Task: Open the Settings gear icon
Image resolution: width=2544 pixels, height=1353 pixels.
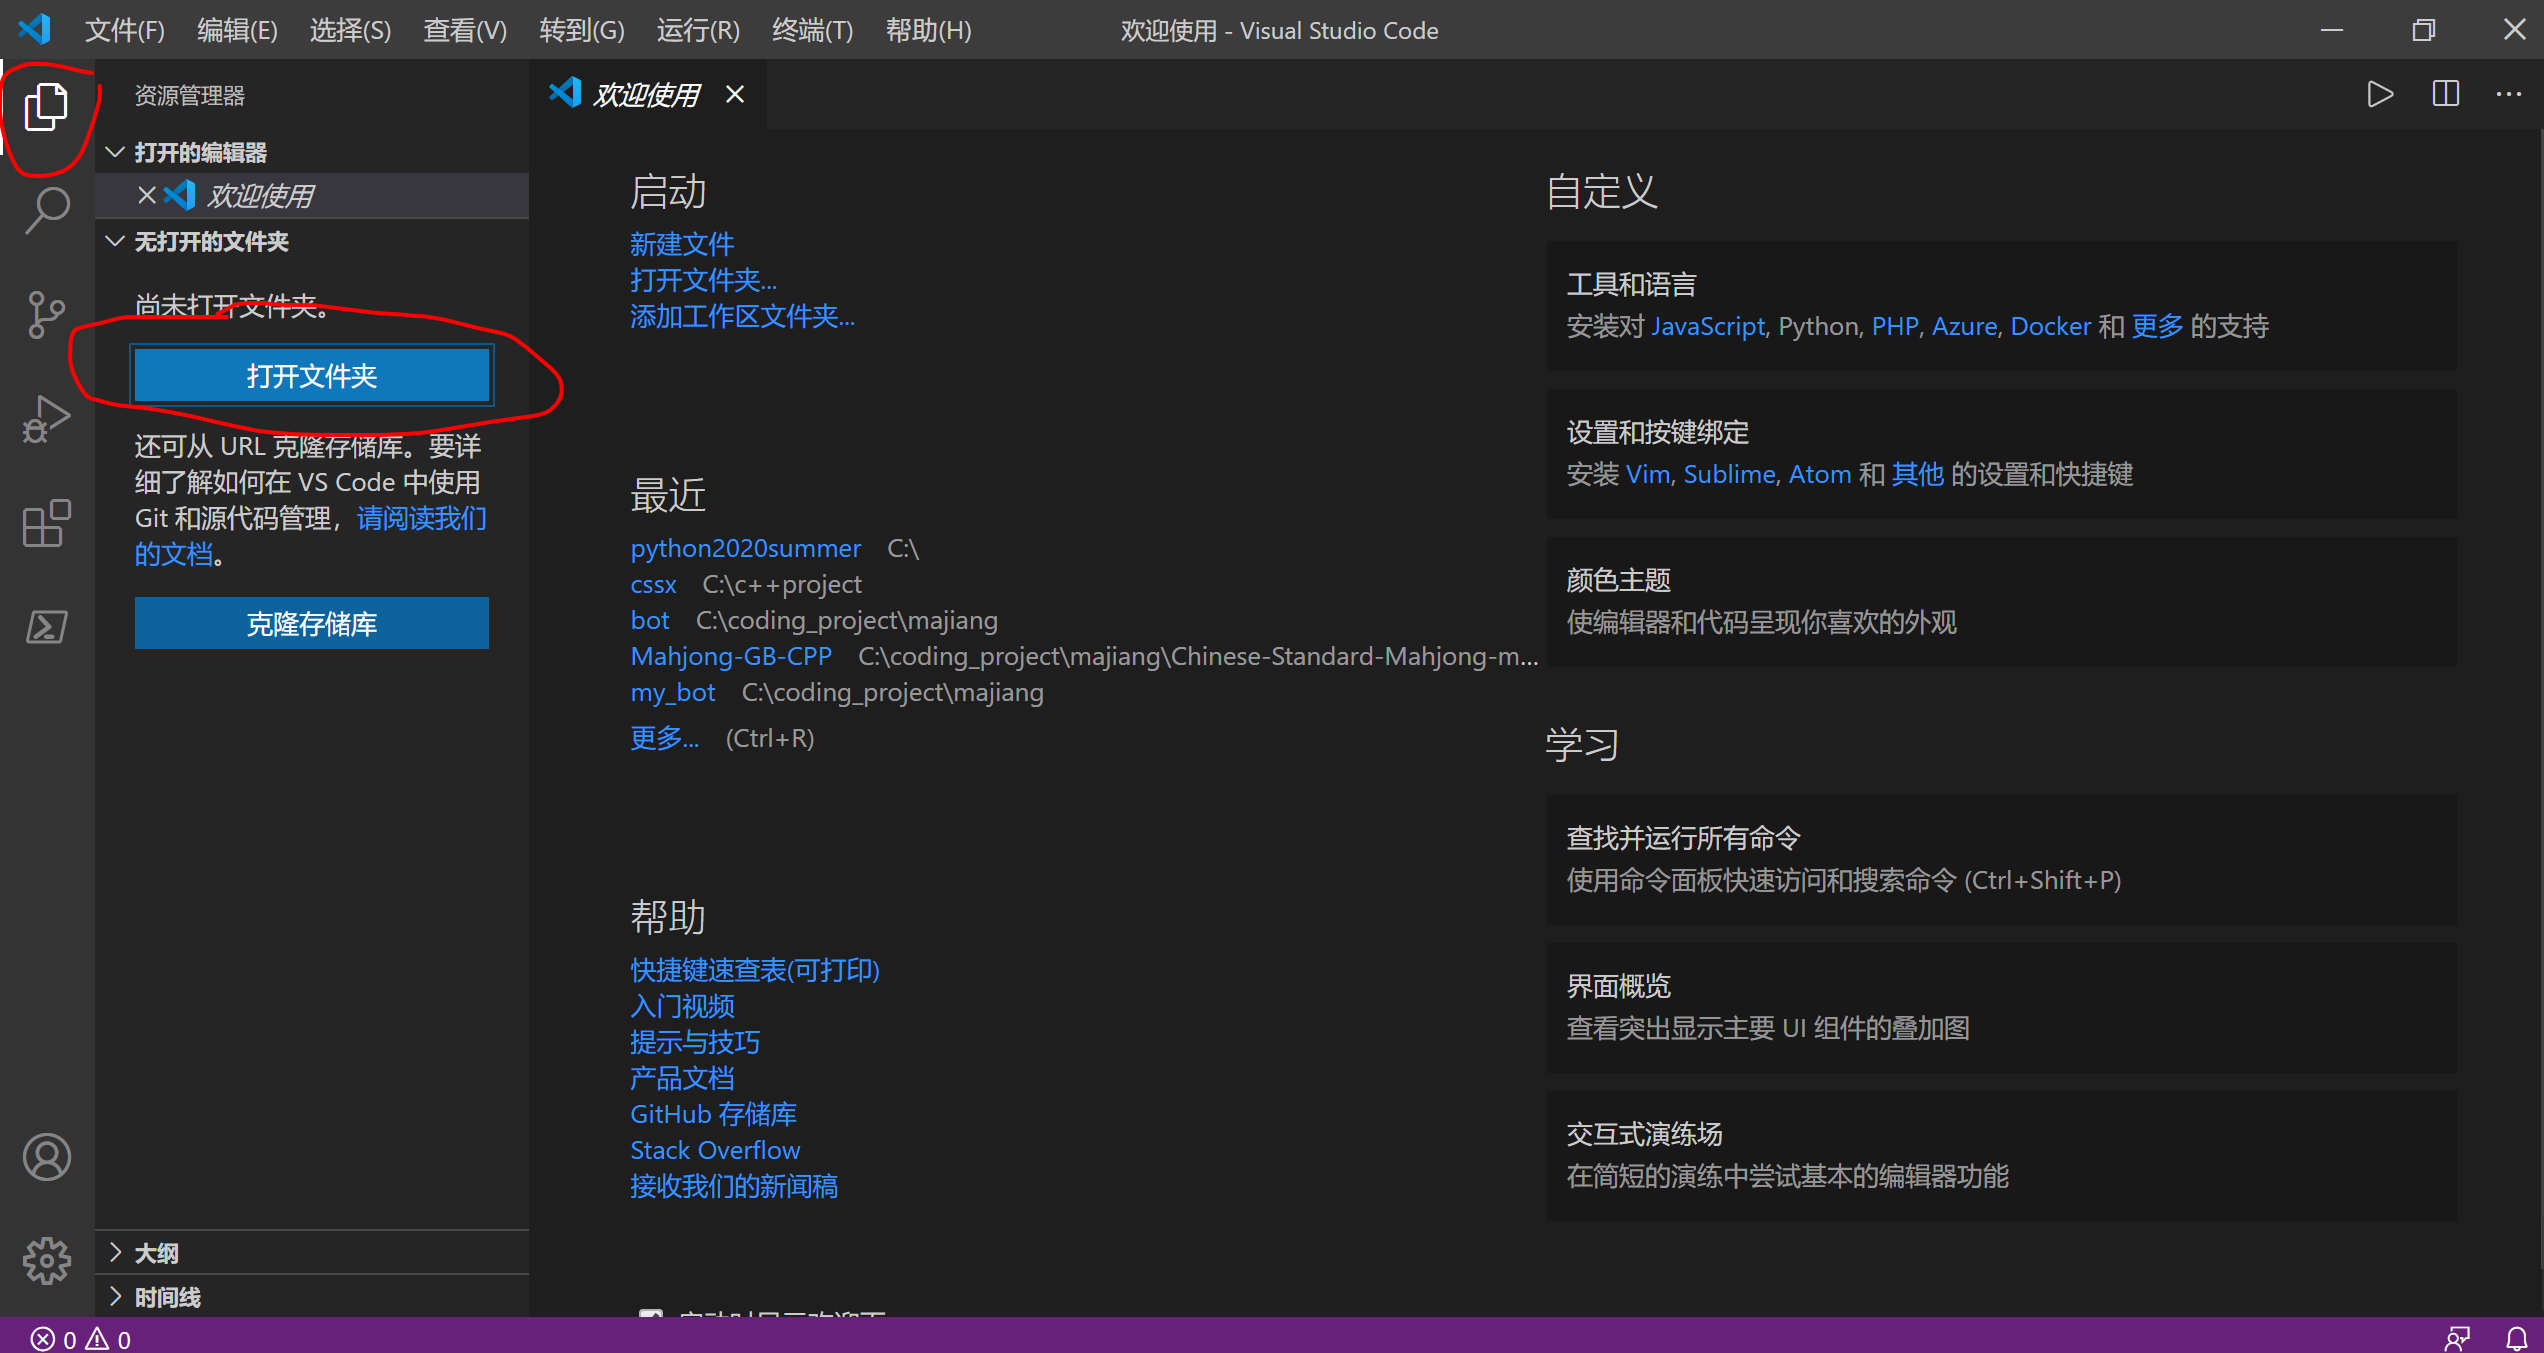Action: (46, 1261)
